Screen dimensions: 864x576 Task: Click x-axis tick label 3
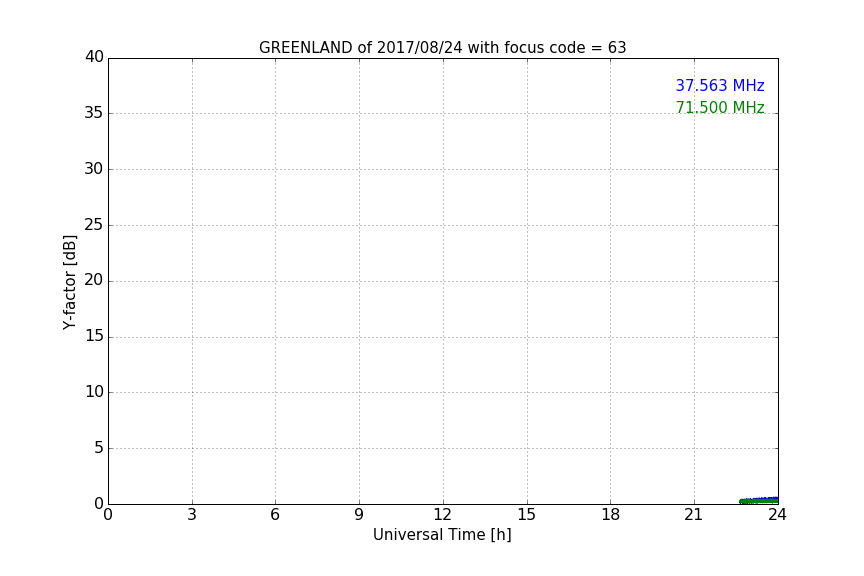pyautogui.click(x=192, y=515)
